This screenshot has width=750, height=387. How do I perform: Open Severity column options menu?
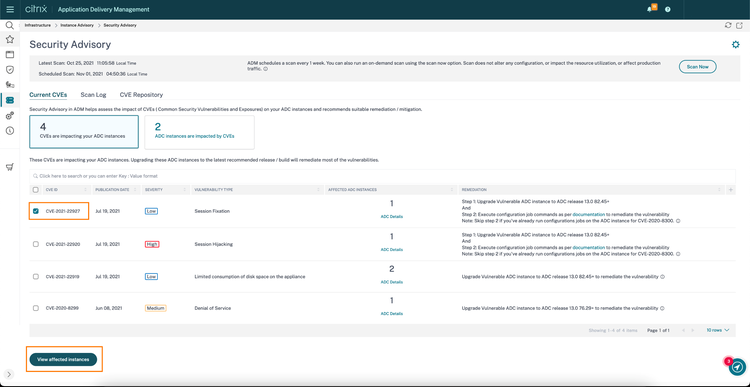184,190
